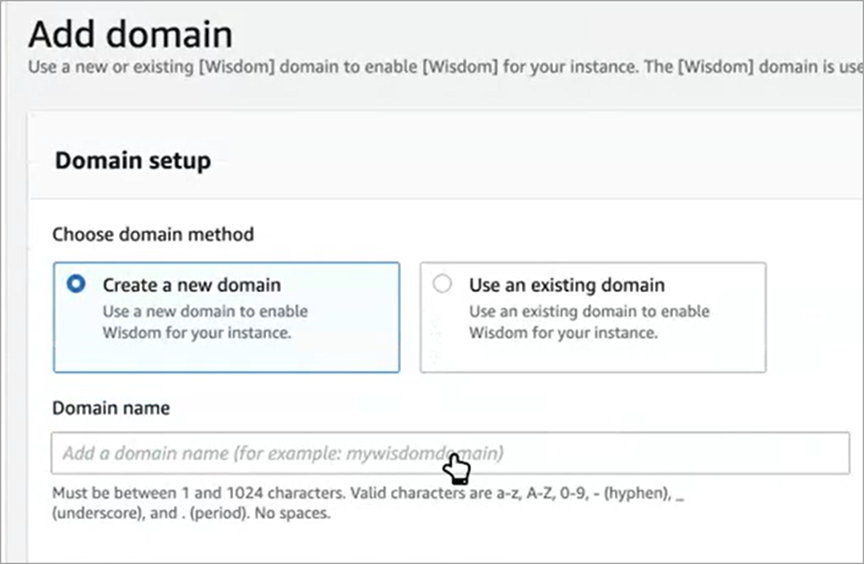Click the 'Create a new domain' option title
864x564 pixels.
point(191,285)
